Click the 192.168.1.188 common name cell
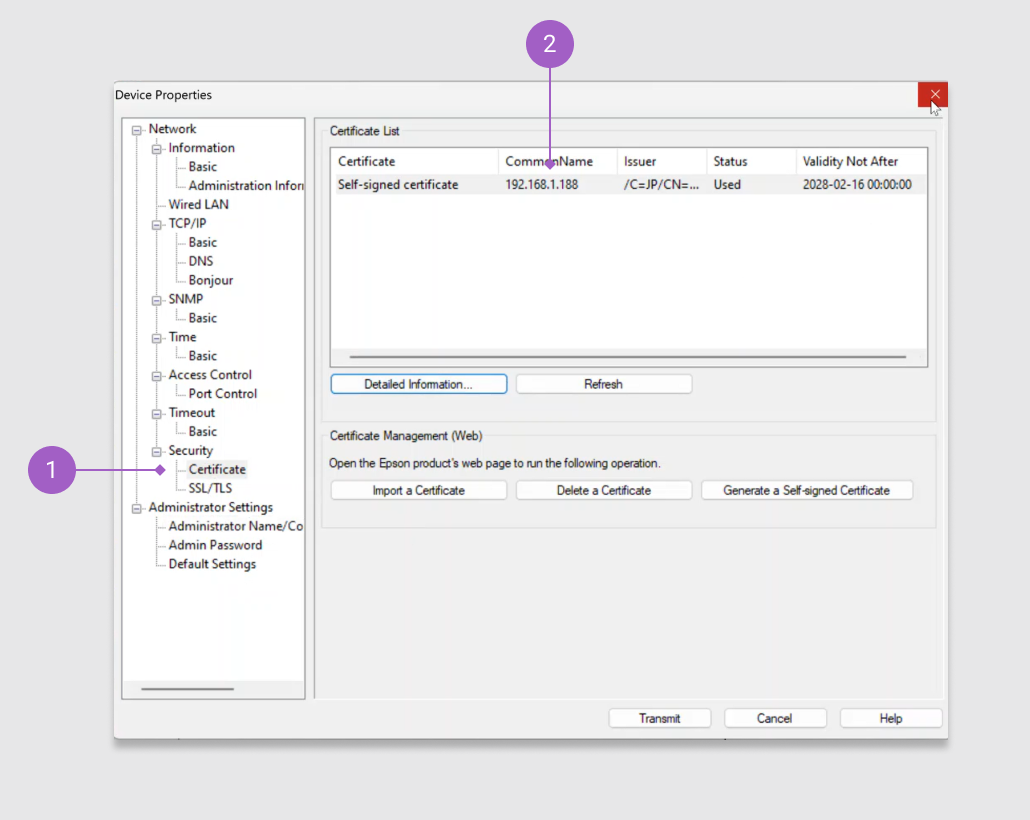The width and height of the screenshot is (1030, 820). pos(541,185)
